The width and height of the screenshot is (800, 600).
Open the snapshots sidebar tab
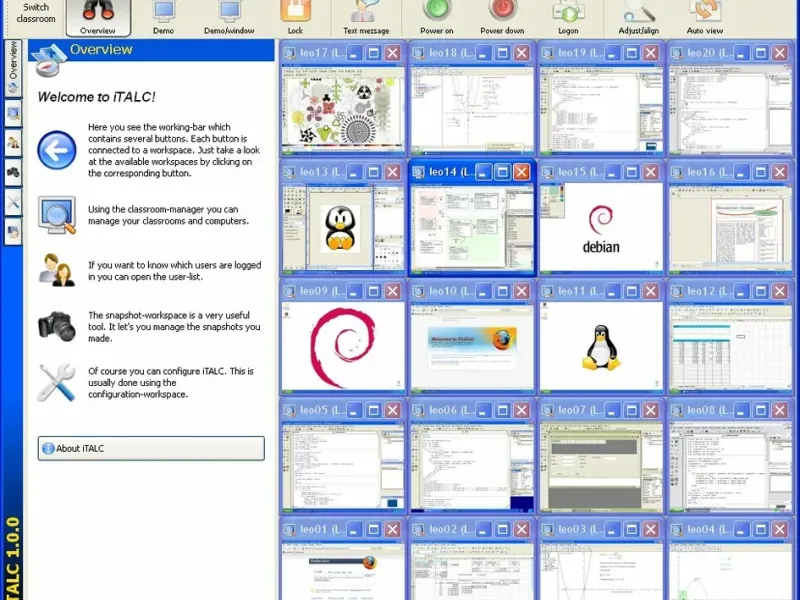click(x=13, y=172)
